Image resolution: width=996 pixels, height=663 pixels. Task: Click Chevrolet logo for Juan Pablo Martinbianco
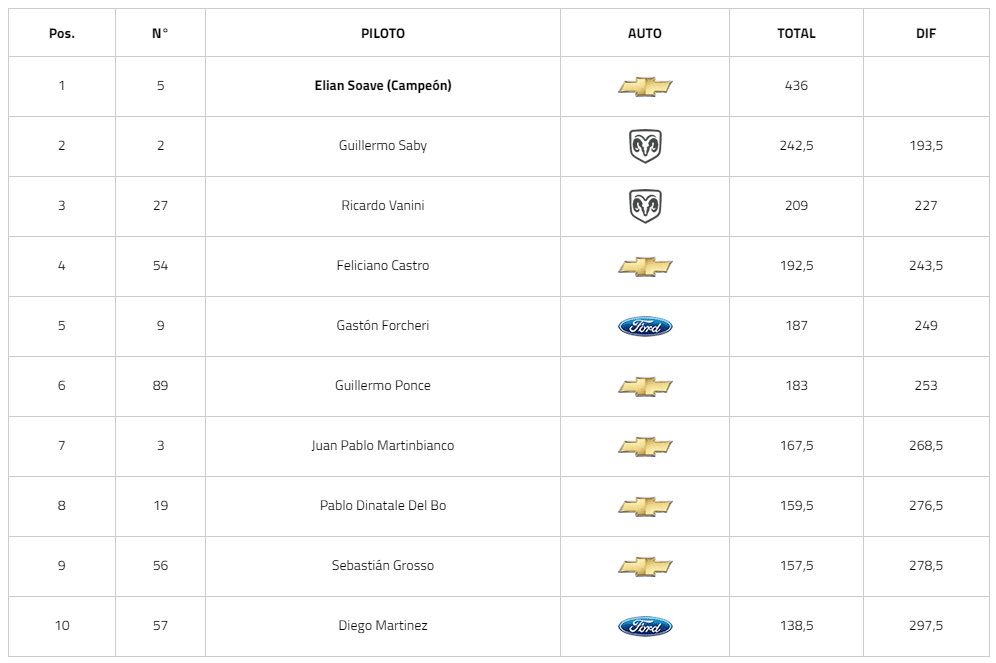(645, 446)
